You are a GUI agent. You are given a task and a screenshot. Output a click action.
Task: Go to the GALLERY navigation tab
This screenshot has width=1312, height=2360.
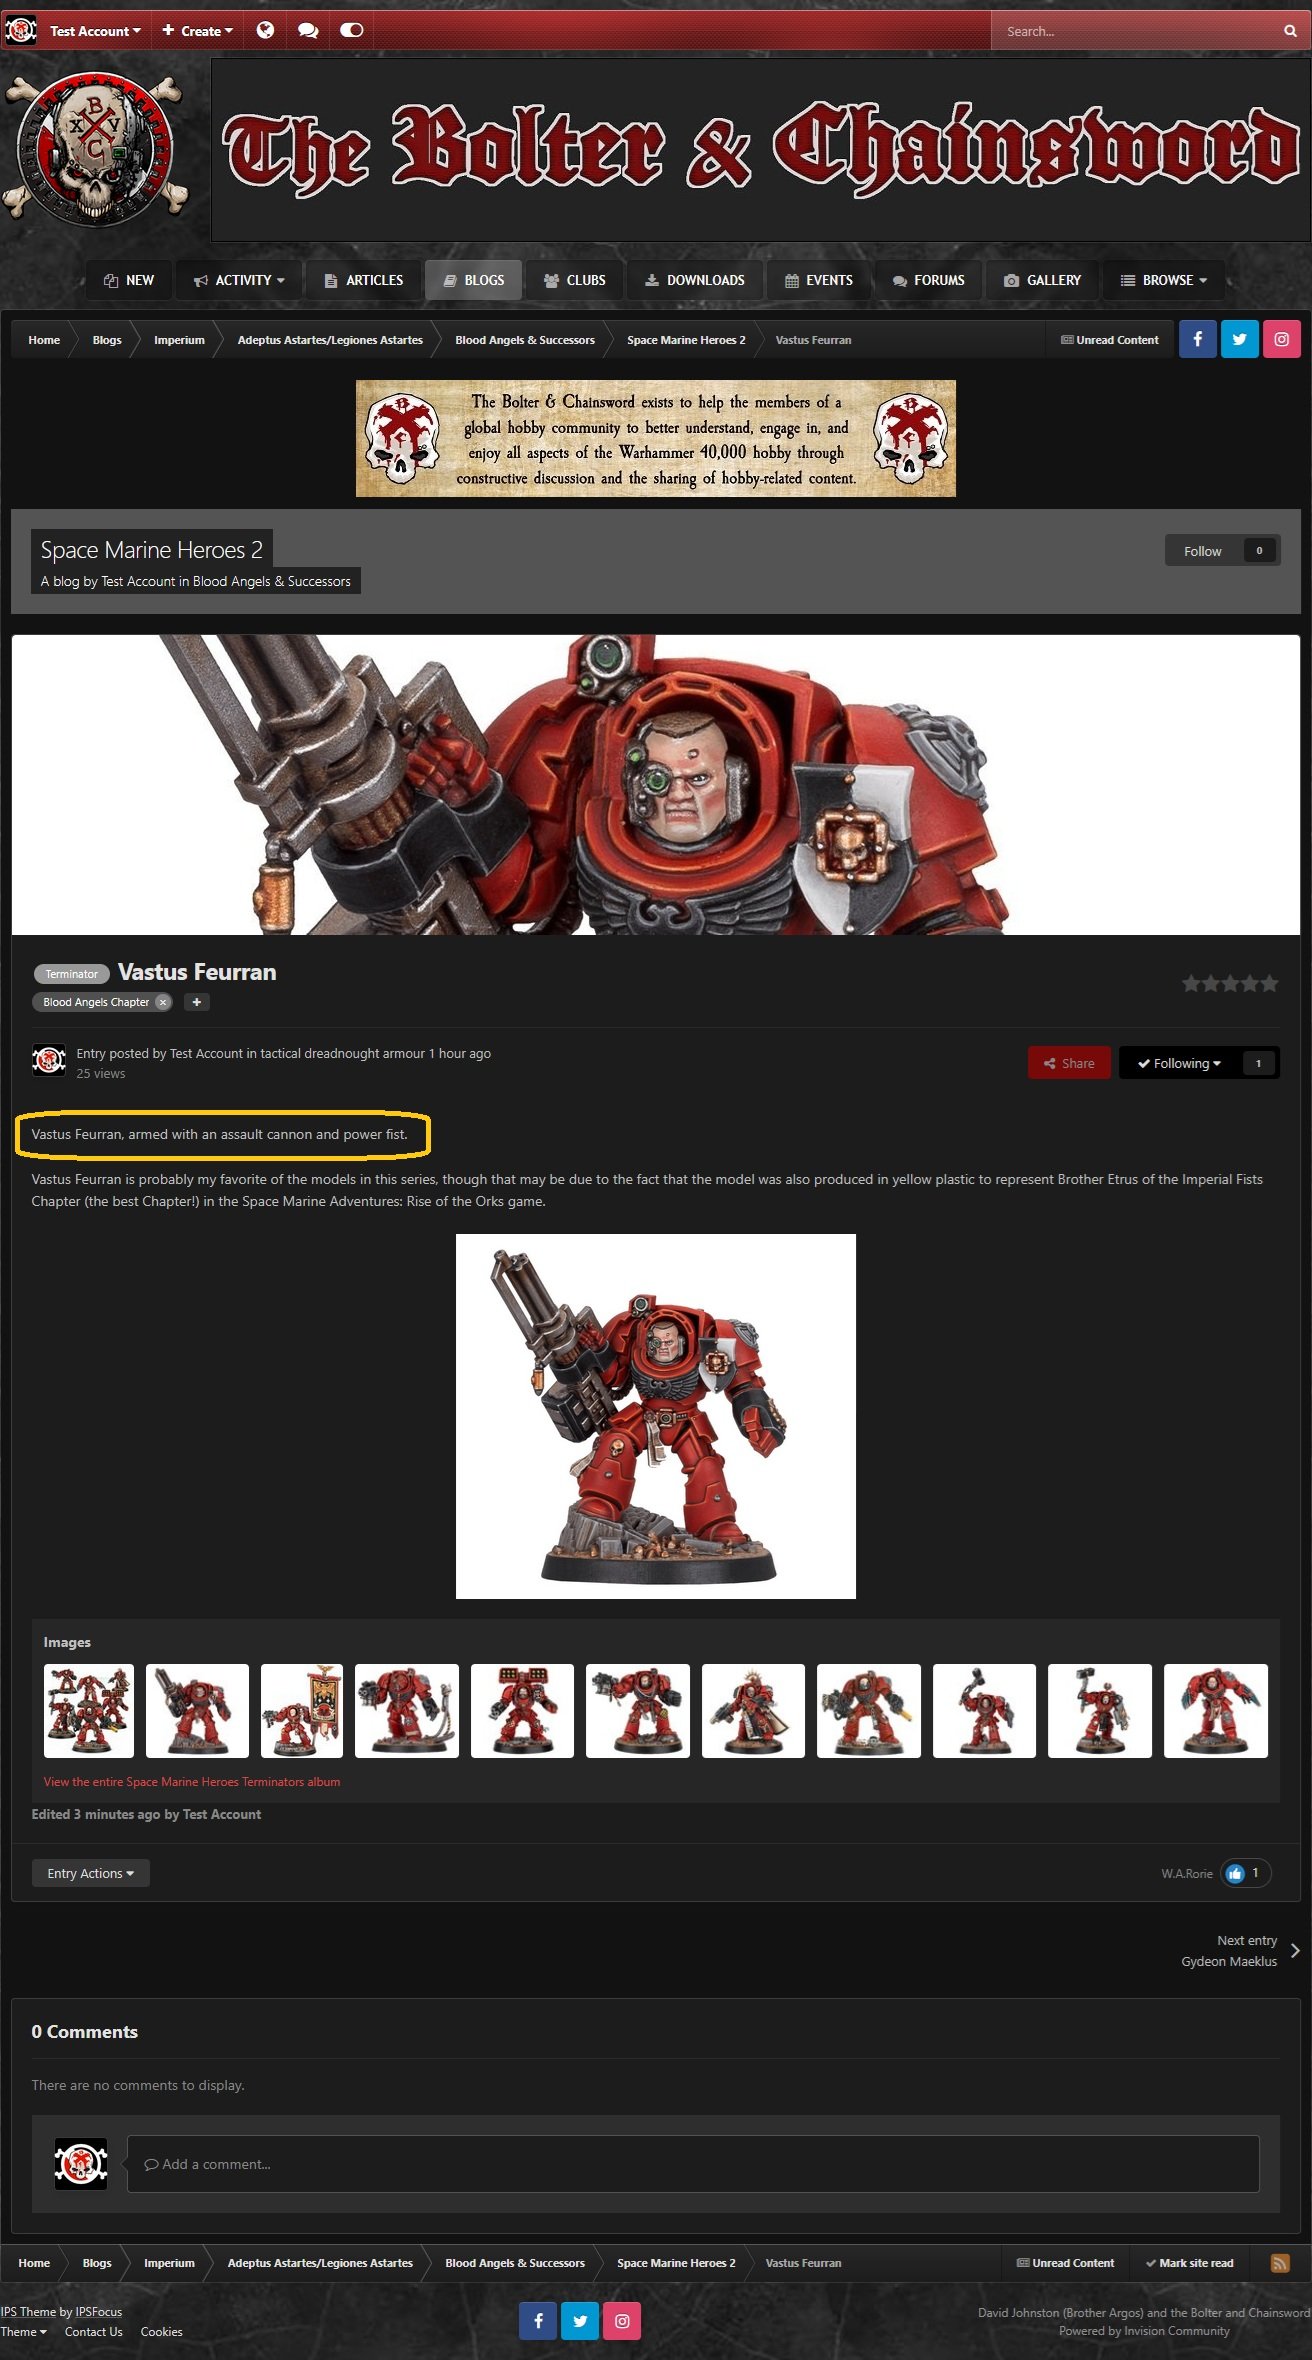coord(1042,280)
